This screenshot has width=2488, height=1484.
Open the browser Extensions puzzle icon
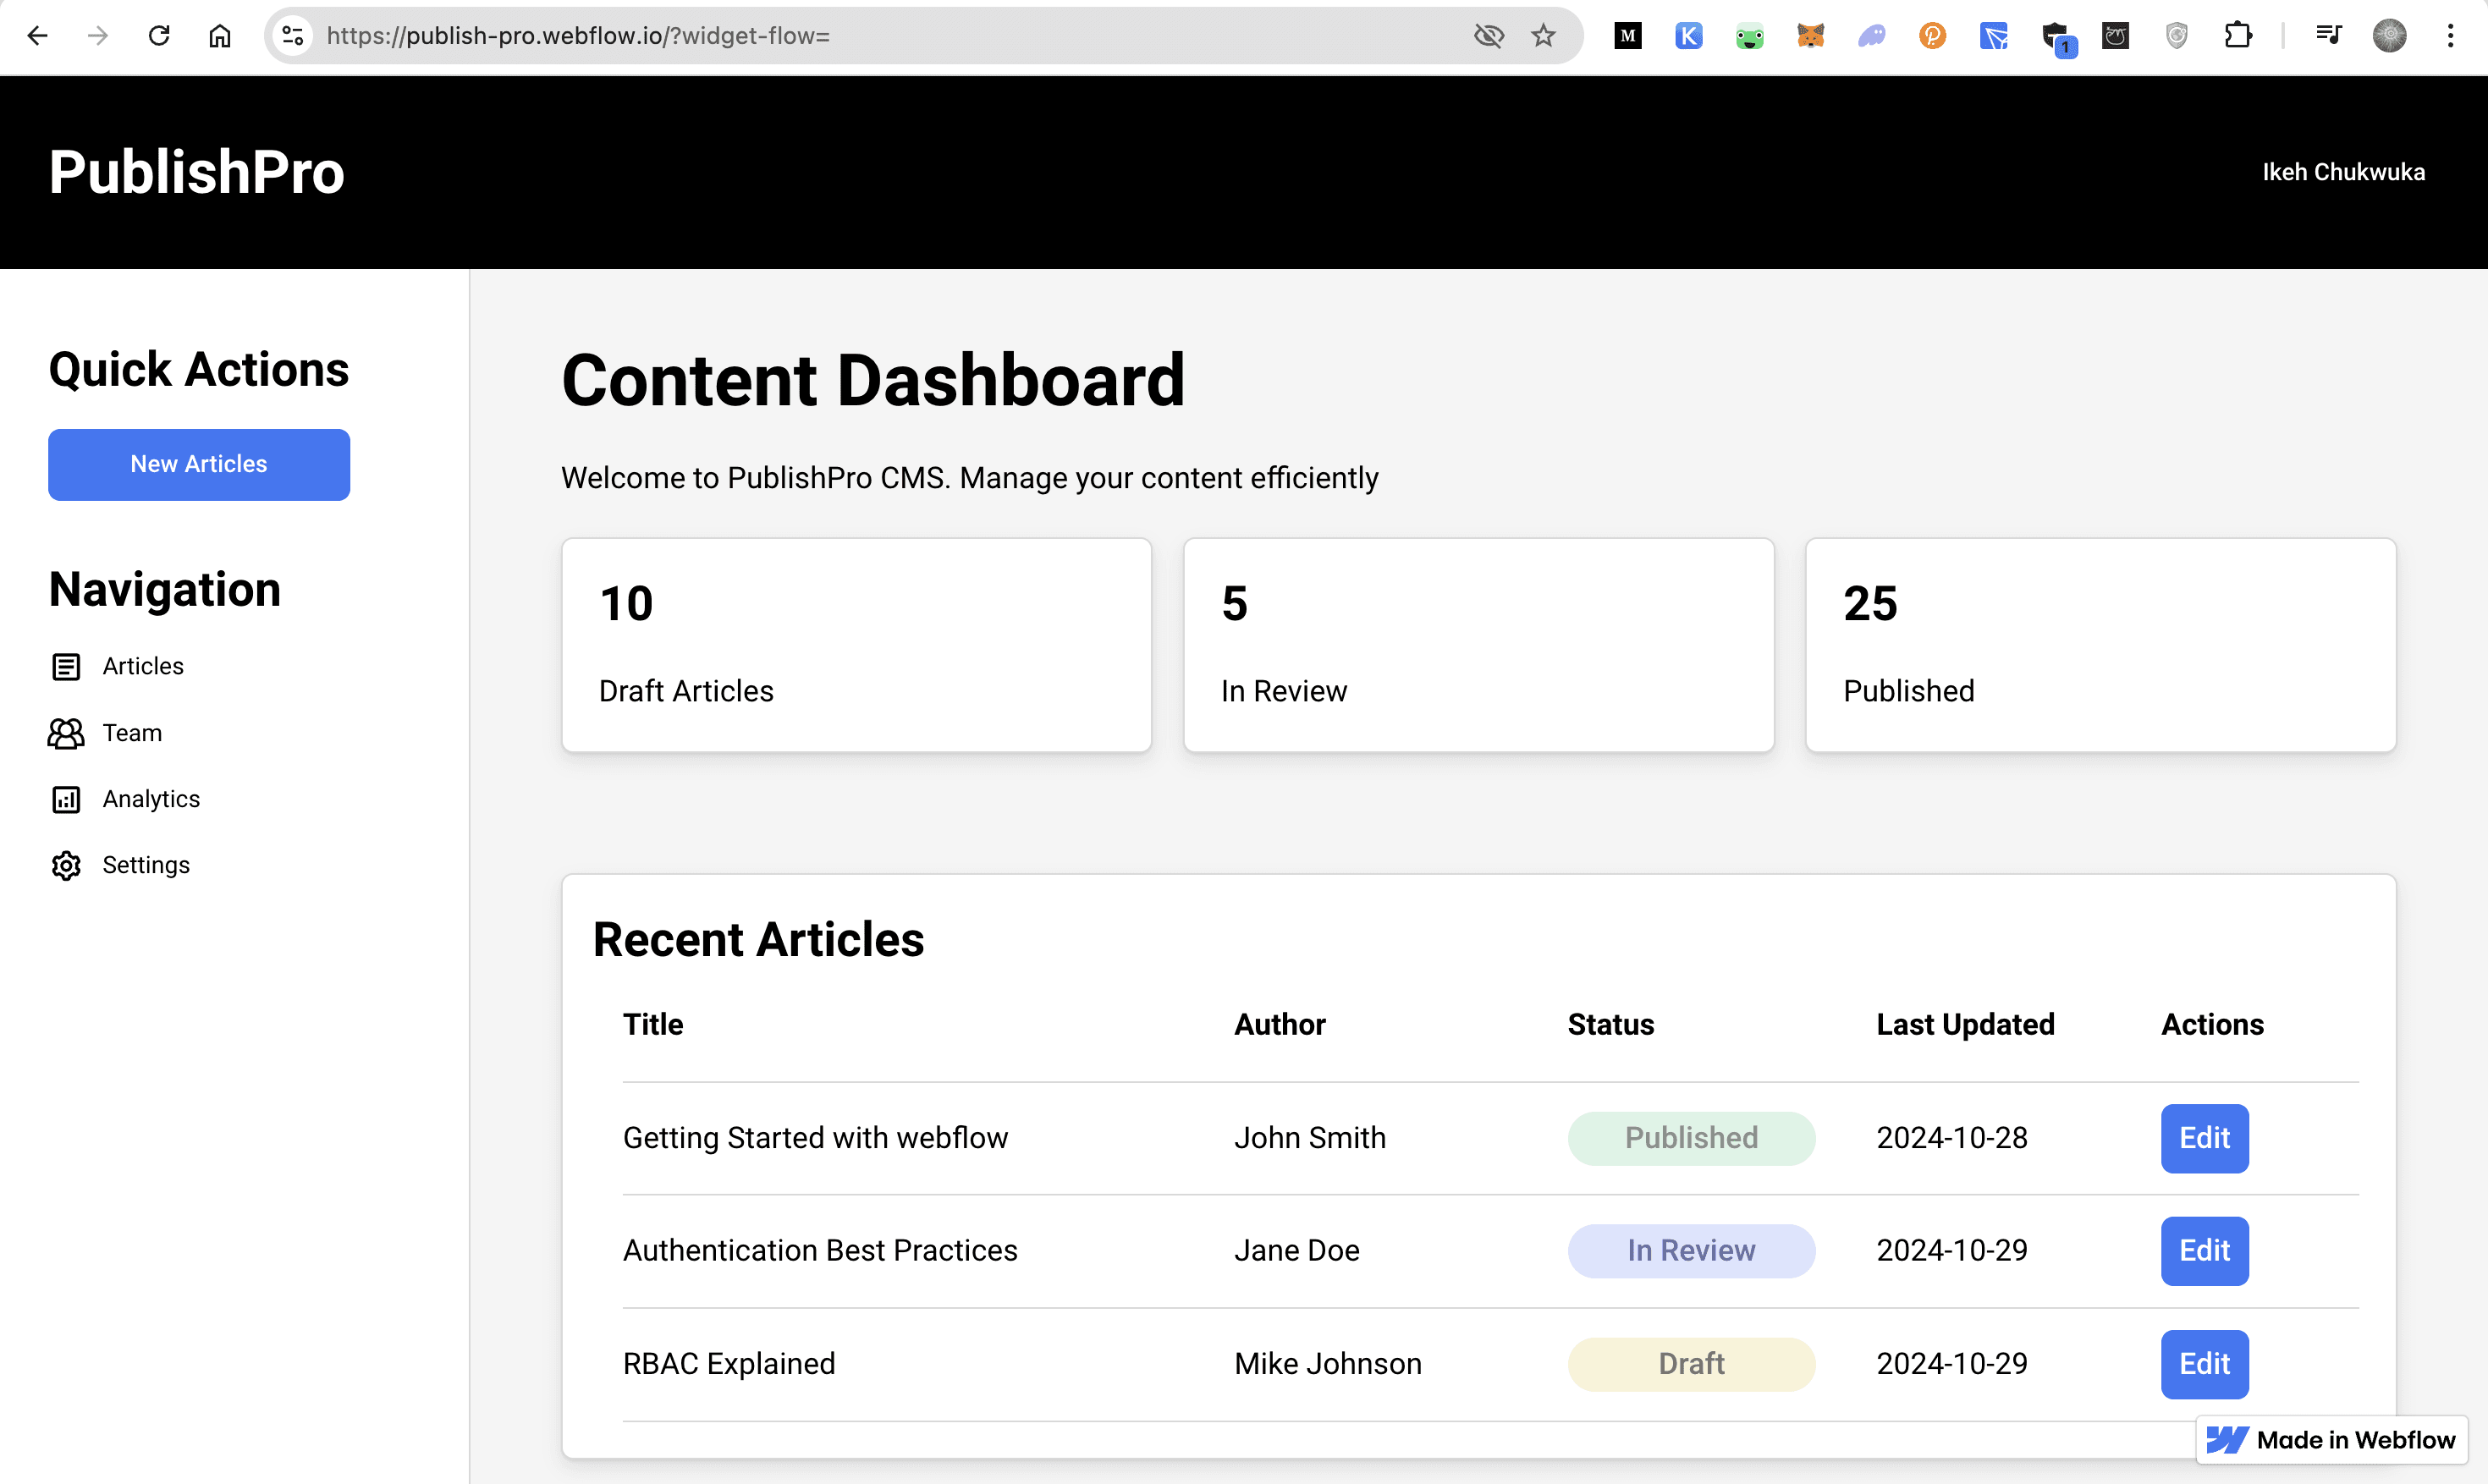(2238, 36)
